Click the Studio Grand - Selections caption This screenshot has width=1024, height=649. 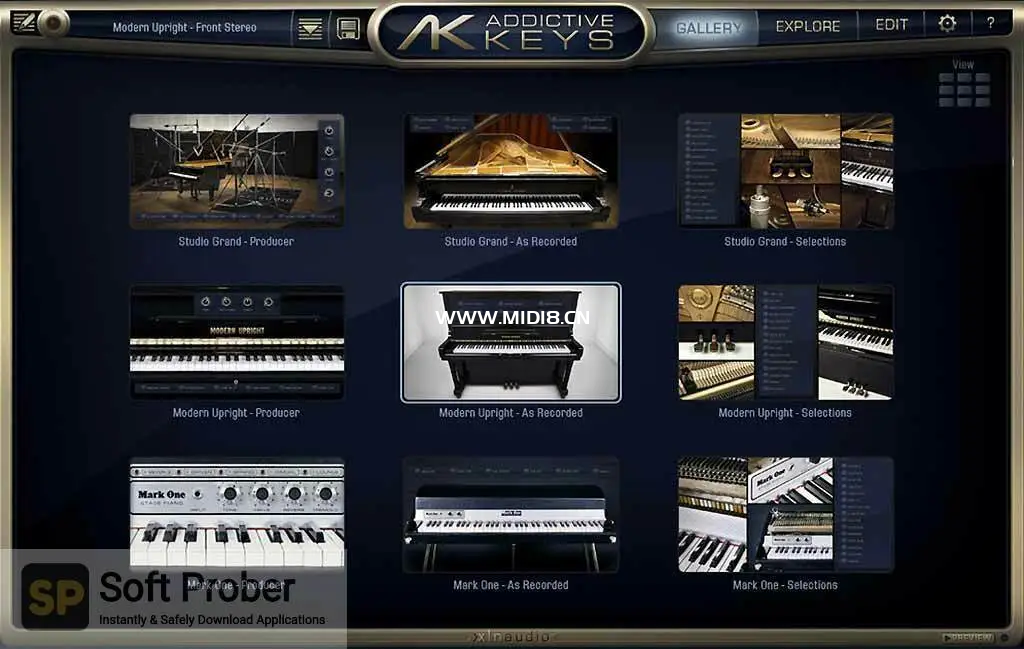click(x=785, y=242)
